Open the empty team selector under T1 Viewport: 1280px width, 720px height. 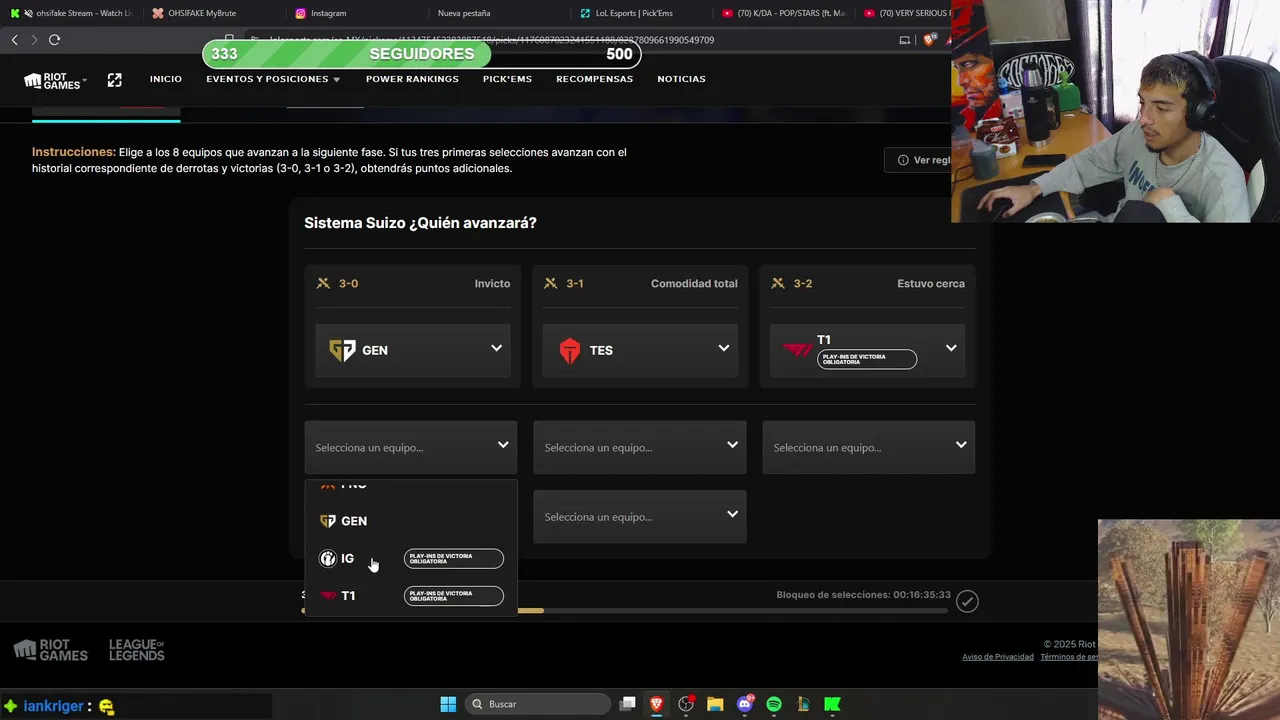tap(869, 447)
